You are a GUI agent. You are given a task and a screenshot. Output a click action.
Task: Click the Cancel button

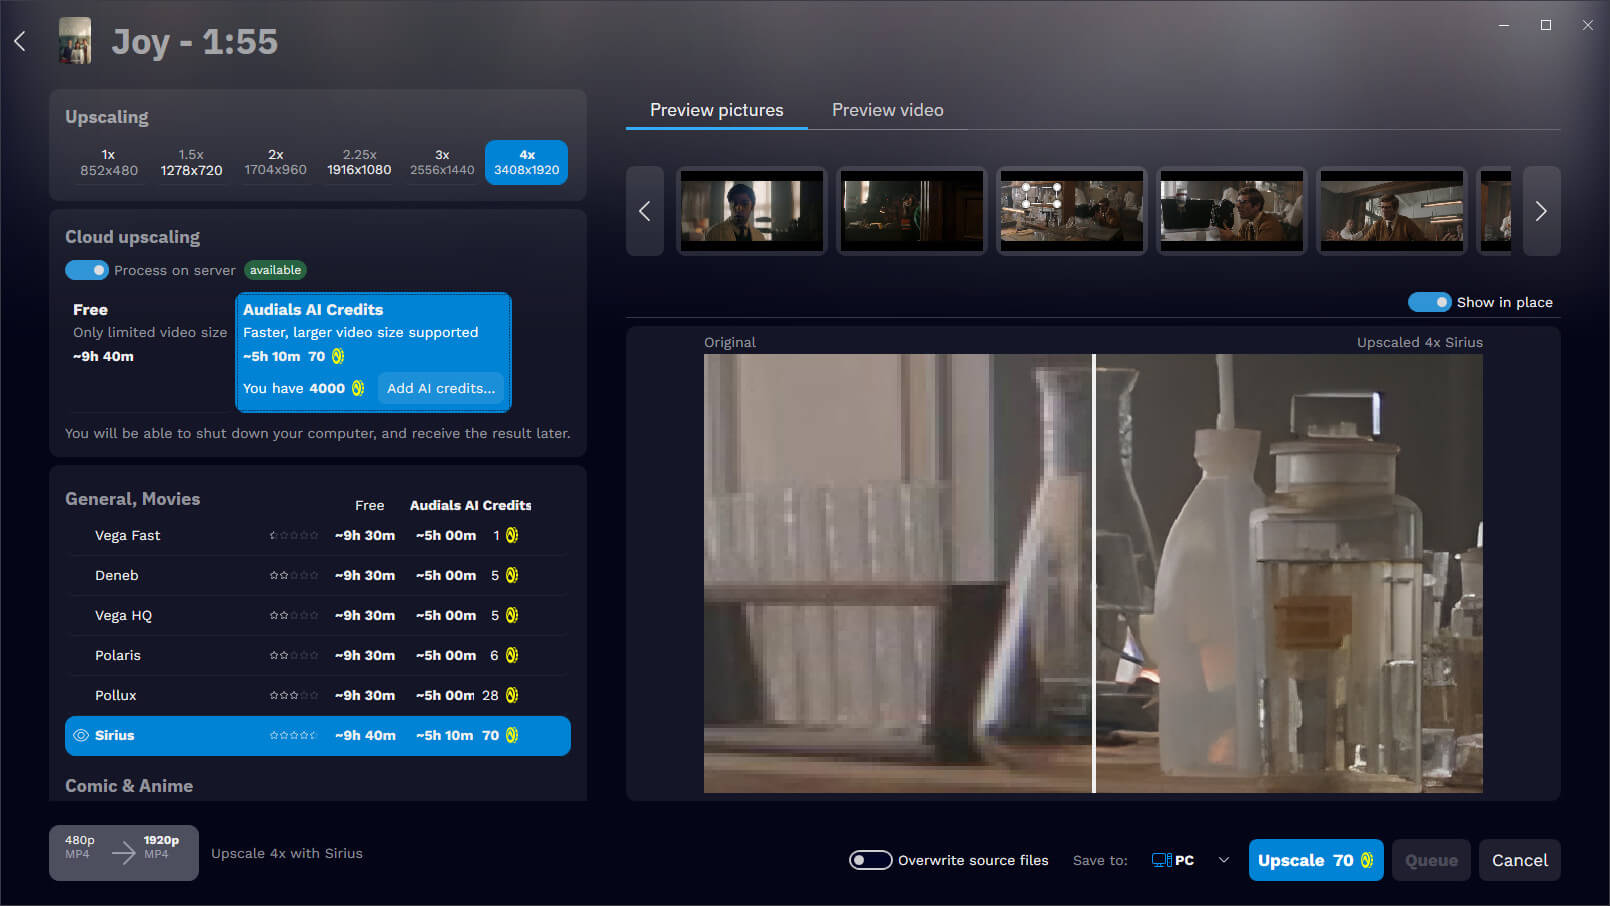tap(1519, 860)
